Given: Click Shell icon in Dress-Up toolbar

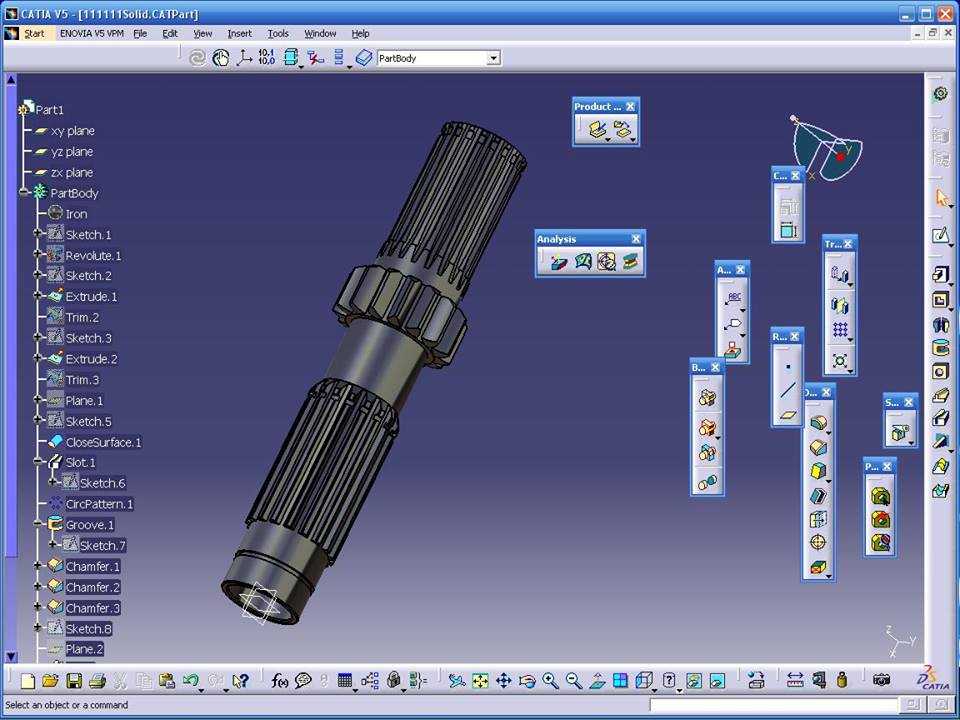Looking at the screenshot, I should pos(819,495).
